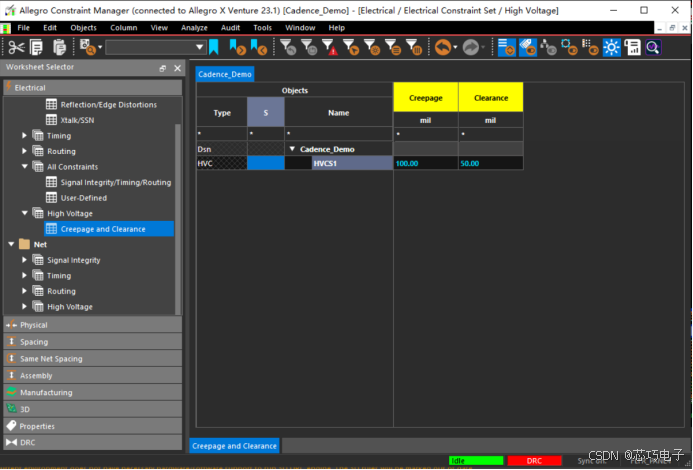Close the Worksheet Selector panel
This screenshot has width=693, height=470.
(x=177, y=68)
